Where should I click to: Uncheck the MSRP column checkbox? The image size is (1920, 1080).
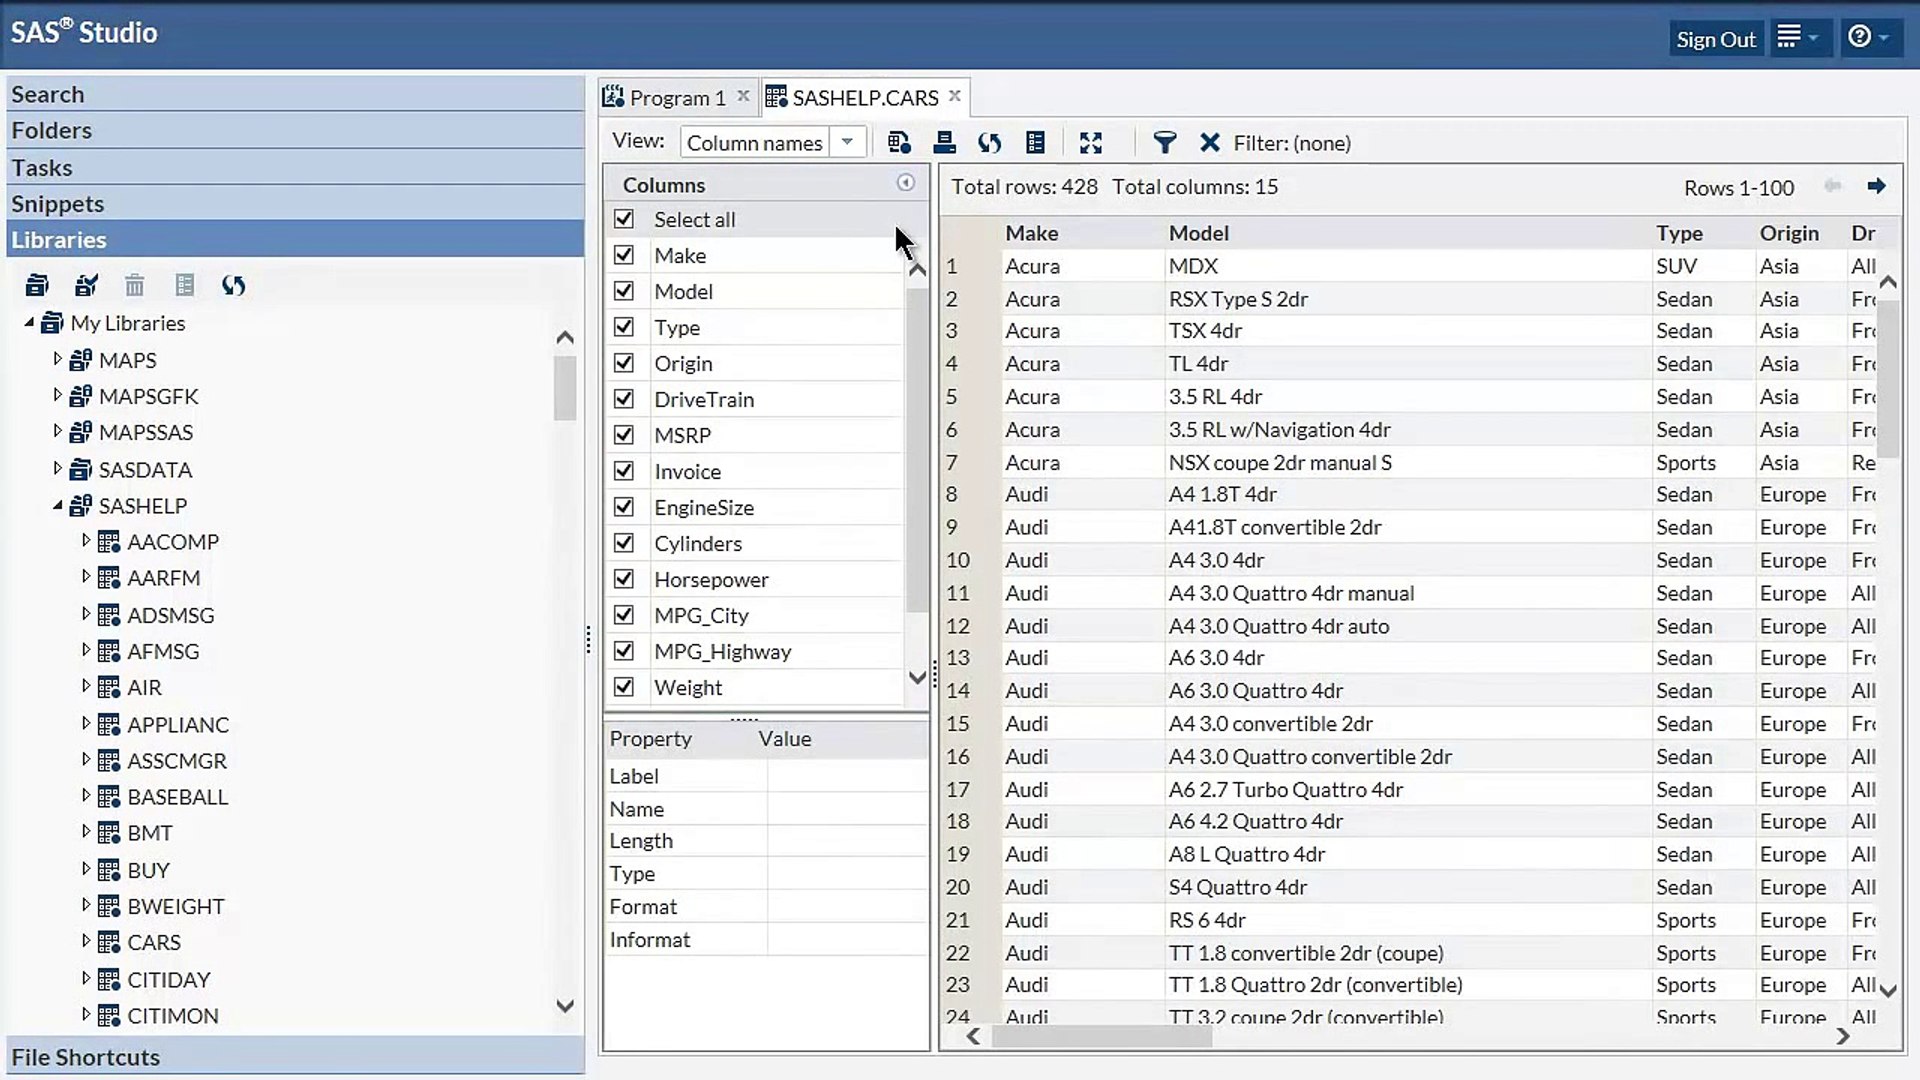[624, 435]
